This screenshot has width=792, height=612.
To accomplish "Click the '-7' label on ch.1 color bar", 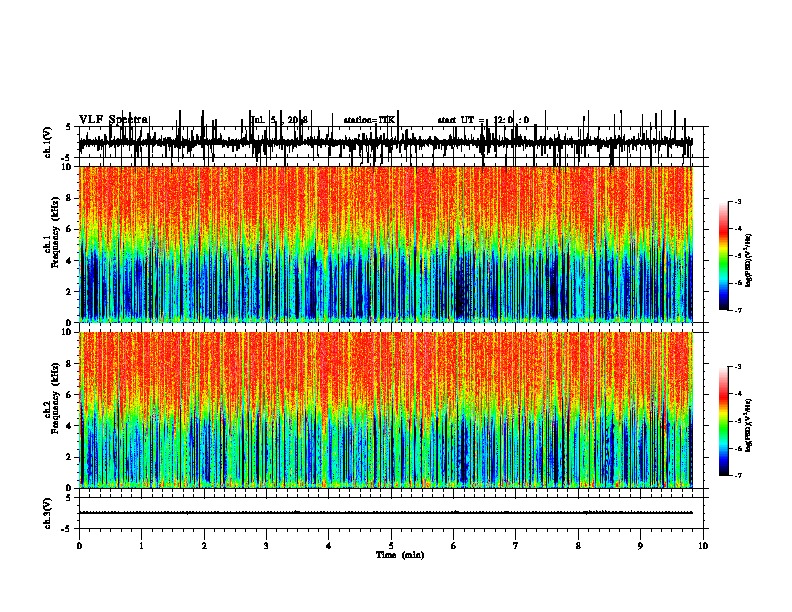I will [x=737, y=310].
